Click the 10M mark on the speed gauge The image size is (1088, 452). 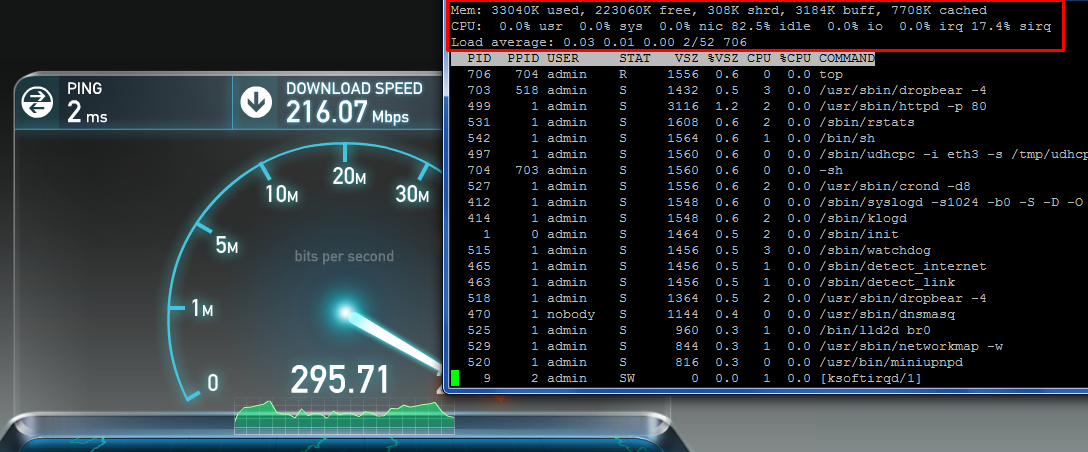(x=283, y=194)
